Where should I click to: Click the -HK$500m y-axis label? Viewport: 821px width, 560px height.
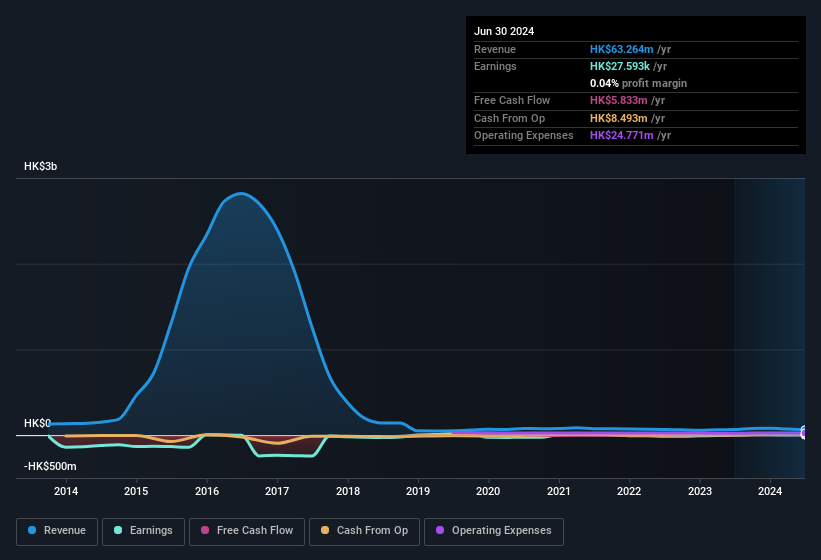pyautogui.click(x=50, y=466)
